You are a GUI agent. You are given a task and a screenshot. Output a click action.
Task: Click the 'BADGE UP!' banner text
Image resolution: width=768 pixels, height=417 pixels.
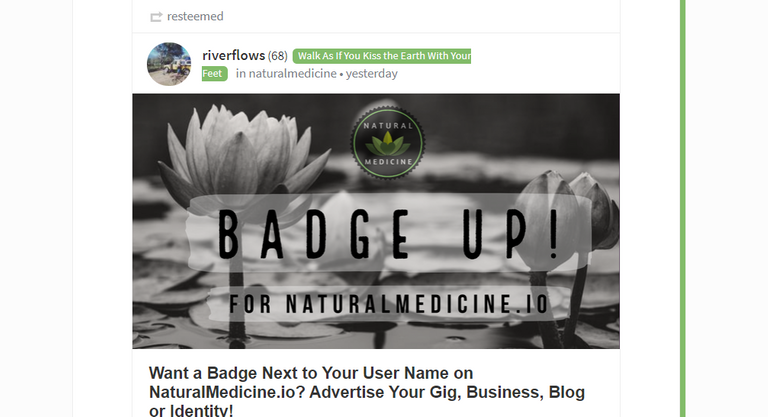pyautogui.click(x=387, y=234)
